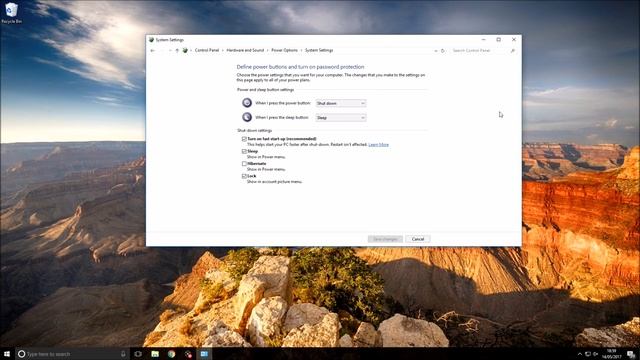Minimize the System Settings window
Viewport: 640px width, 360px height.
[484, 40]
